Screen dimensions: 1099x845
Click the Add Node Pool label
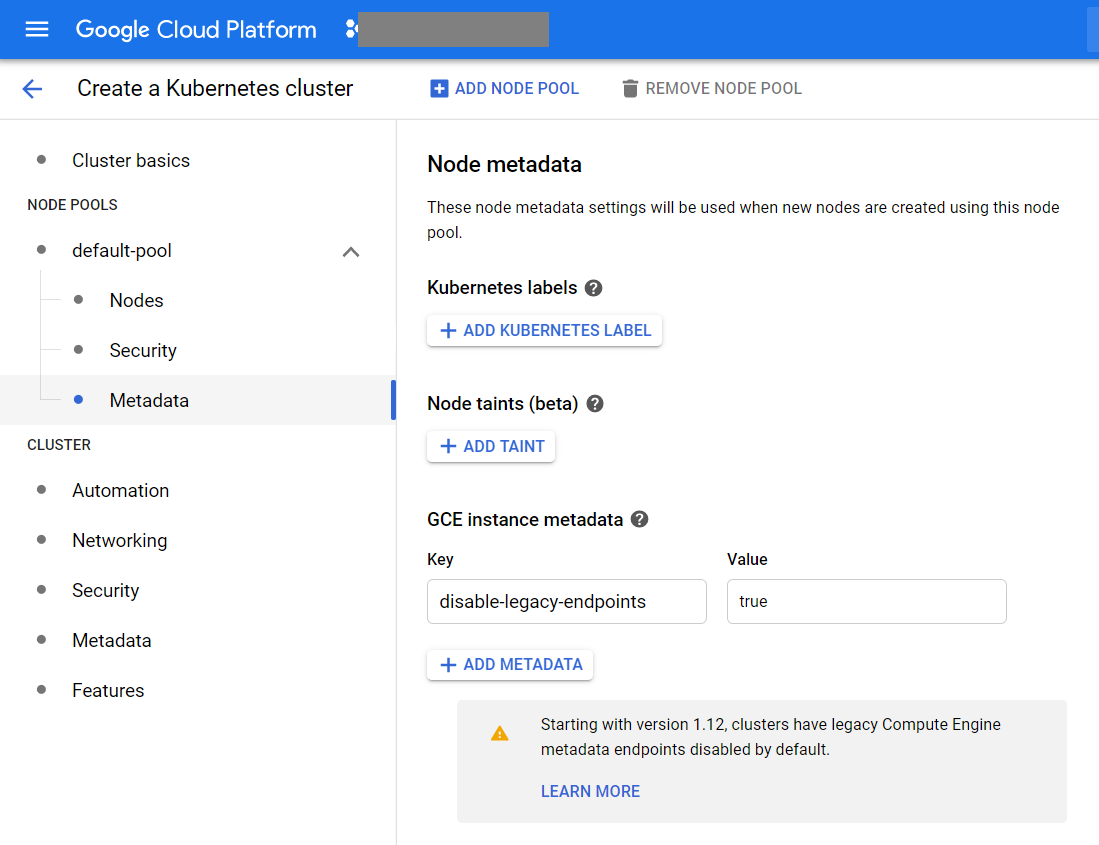pos(517,88)
